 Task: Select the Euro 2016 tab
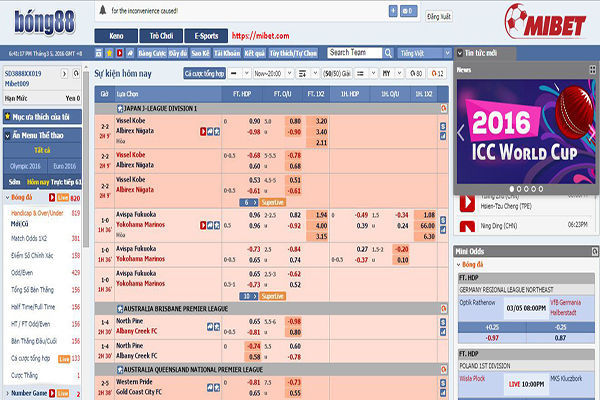click(x=64, y=166)
